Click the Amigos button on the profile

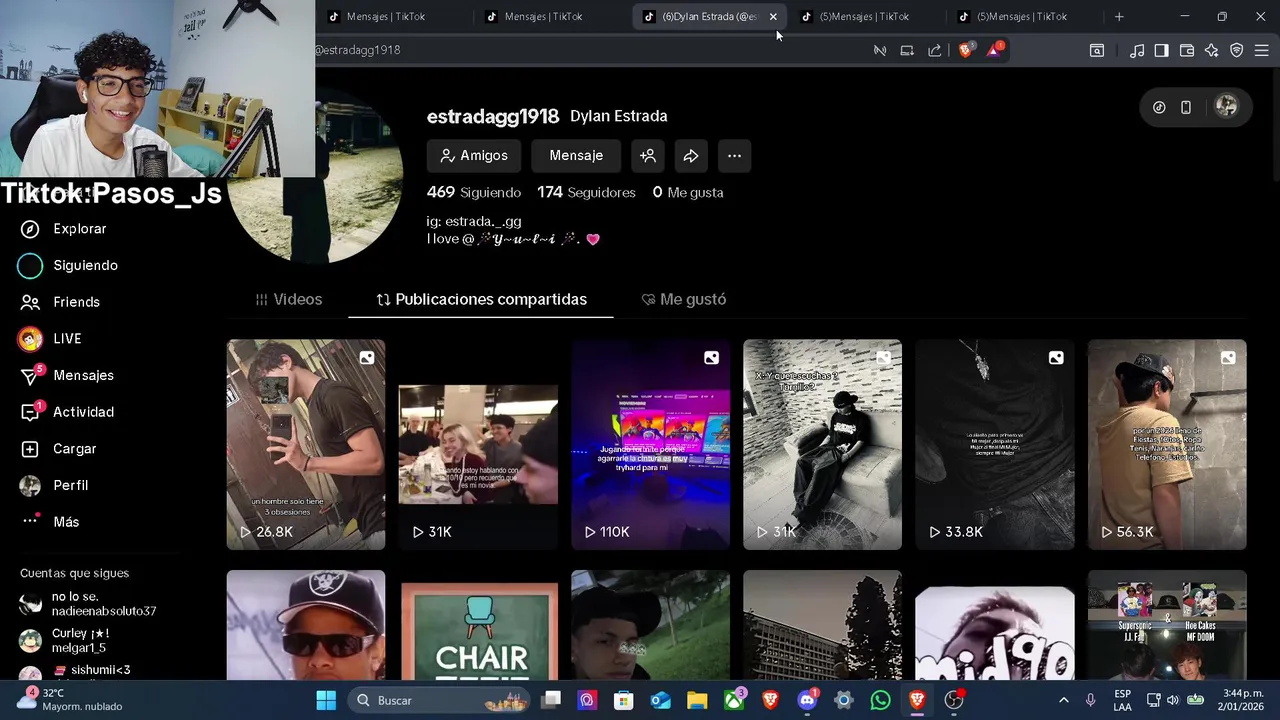(x=474, y=156)
